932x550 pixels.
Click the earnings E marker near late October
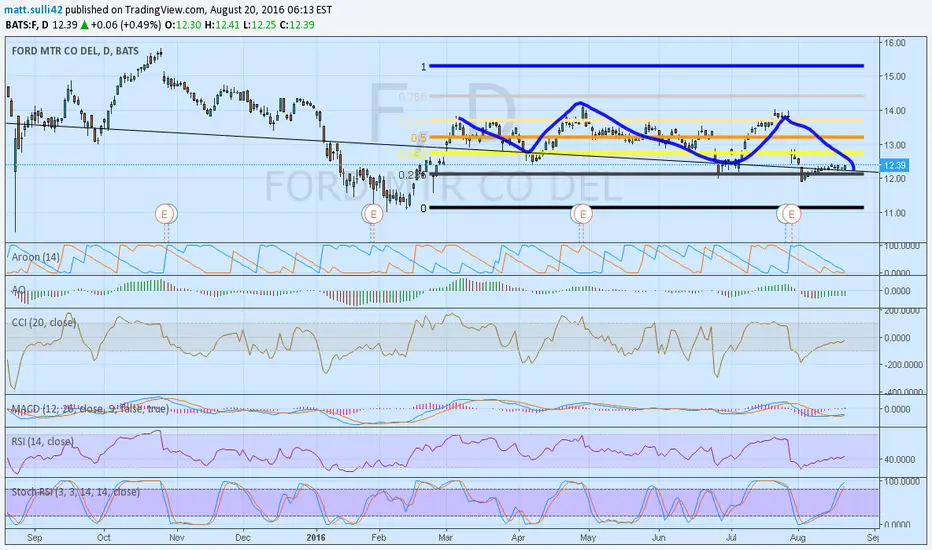(x=165, y=213)
